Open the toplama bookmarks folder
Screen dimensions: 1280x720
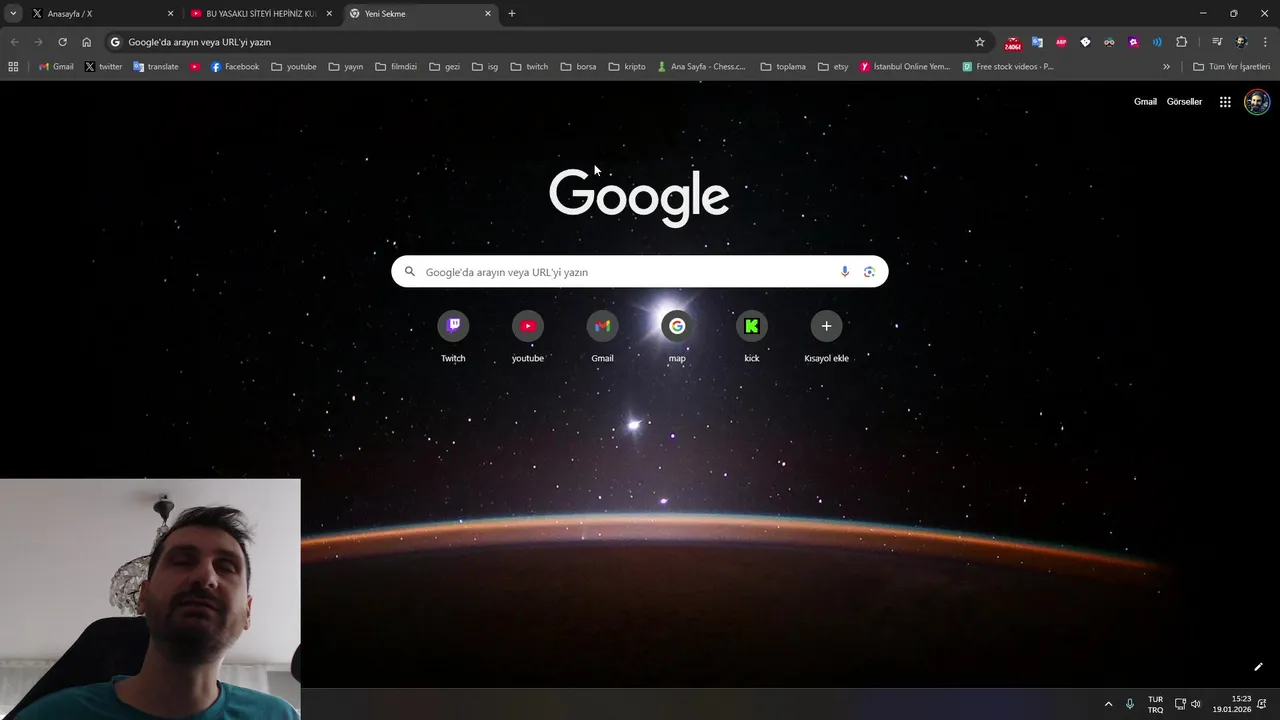click(x=783, y=67)
